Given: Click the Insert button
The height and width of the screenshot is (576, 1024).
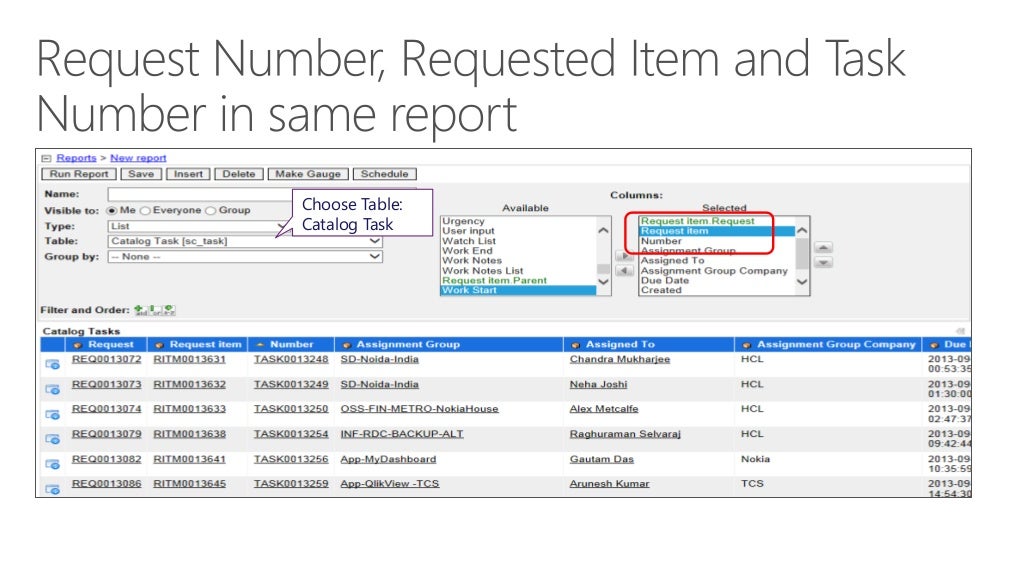Looking at the screenshot, I should (188, 174).
